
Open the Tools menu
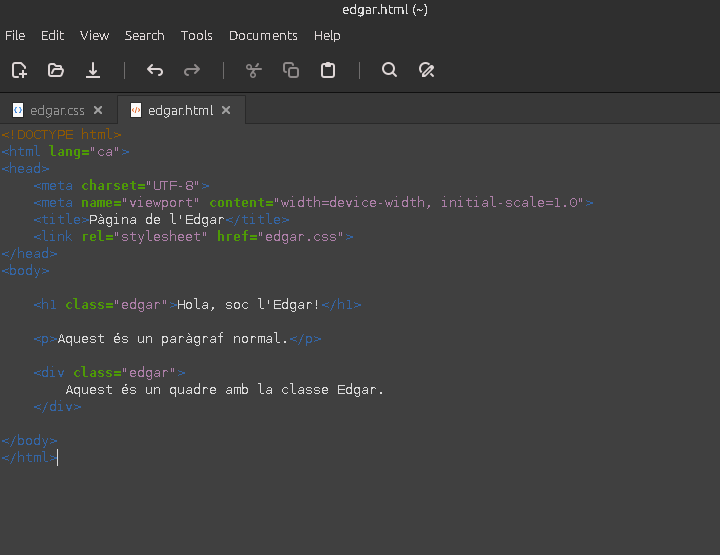[196, 35]
